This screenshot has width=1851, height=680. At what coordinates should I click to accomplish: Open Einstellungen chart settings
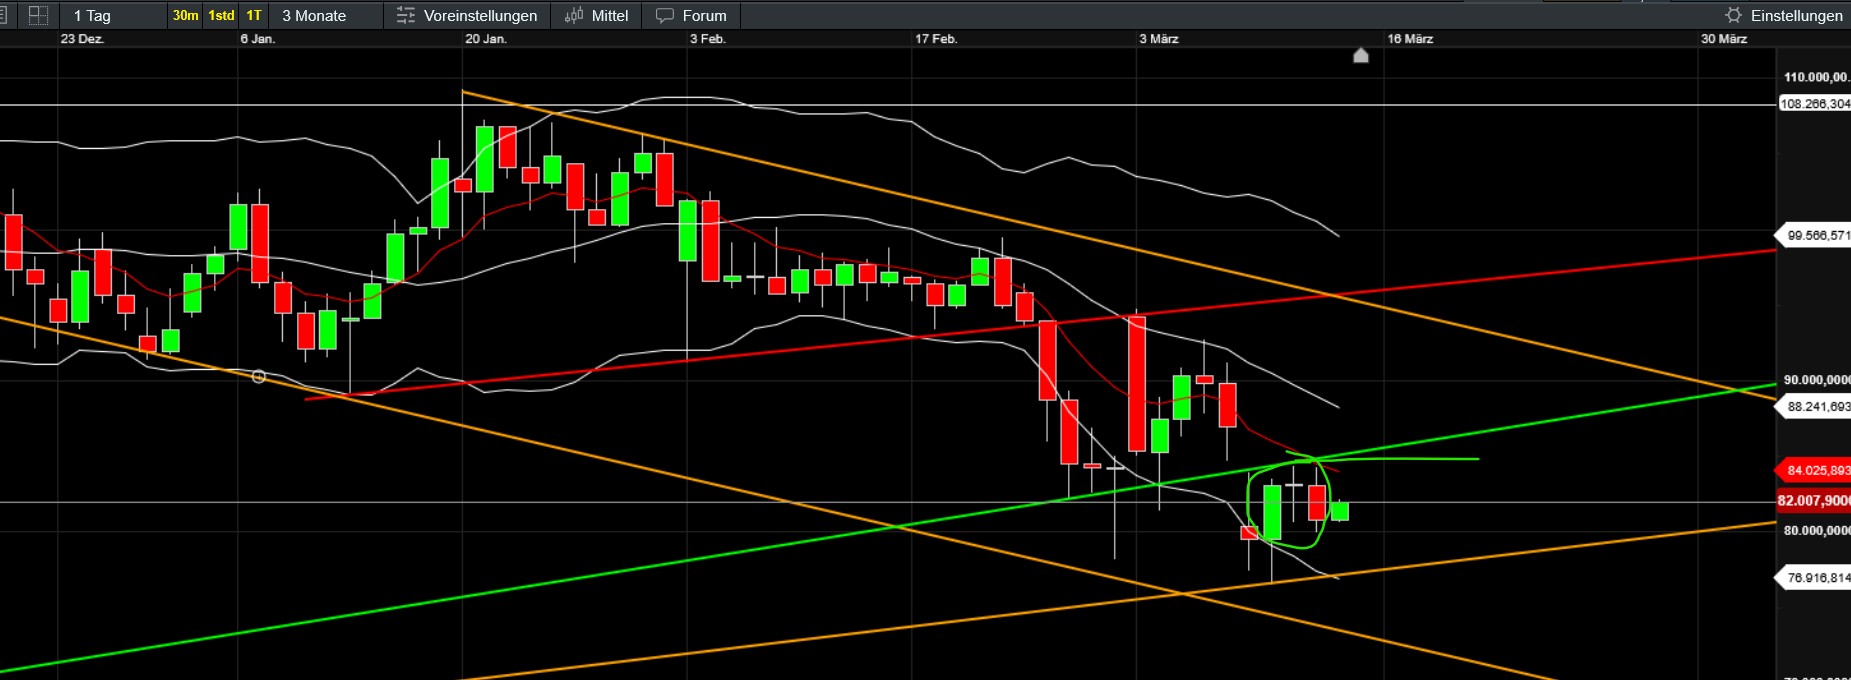(x=1784, y=15)
